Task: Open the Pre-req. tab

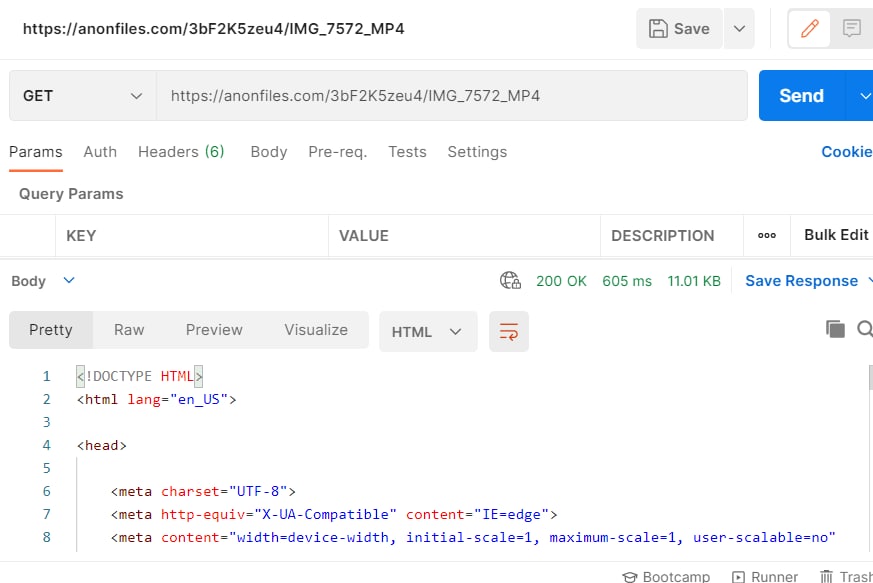Action: [x=338, y=152]
